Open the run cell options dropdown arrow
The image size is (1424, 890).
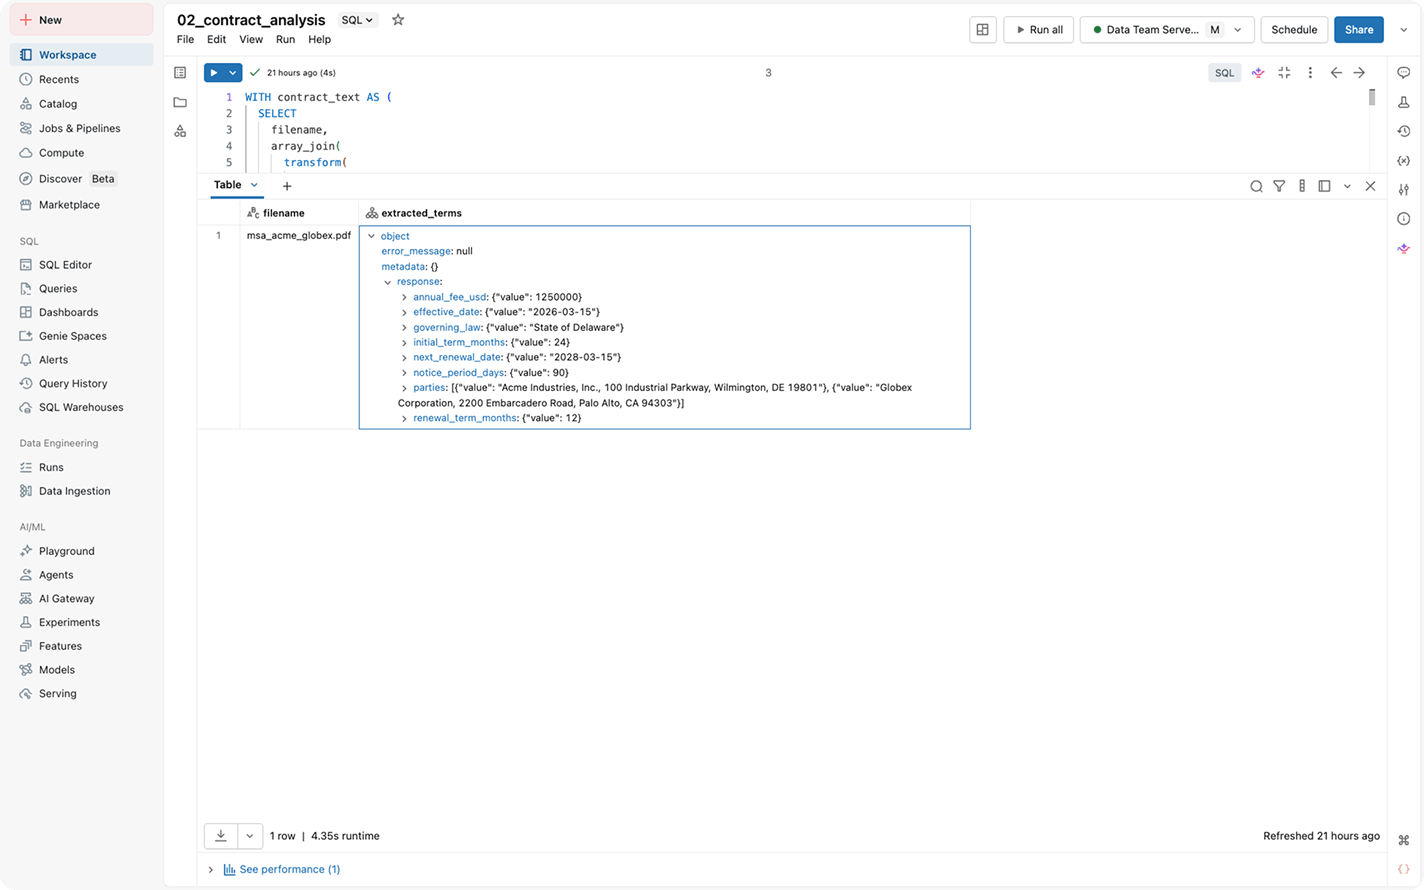(x=233, y=73)
